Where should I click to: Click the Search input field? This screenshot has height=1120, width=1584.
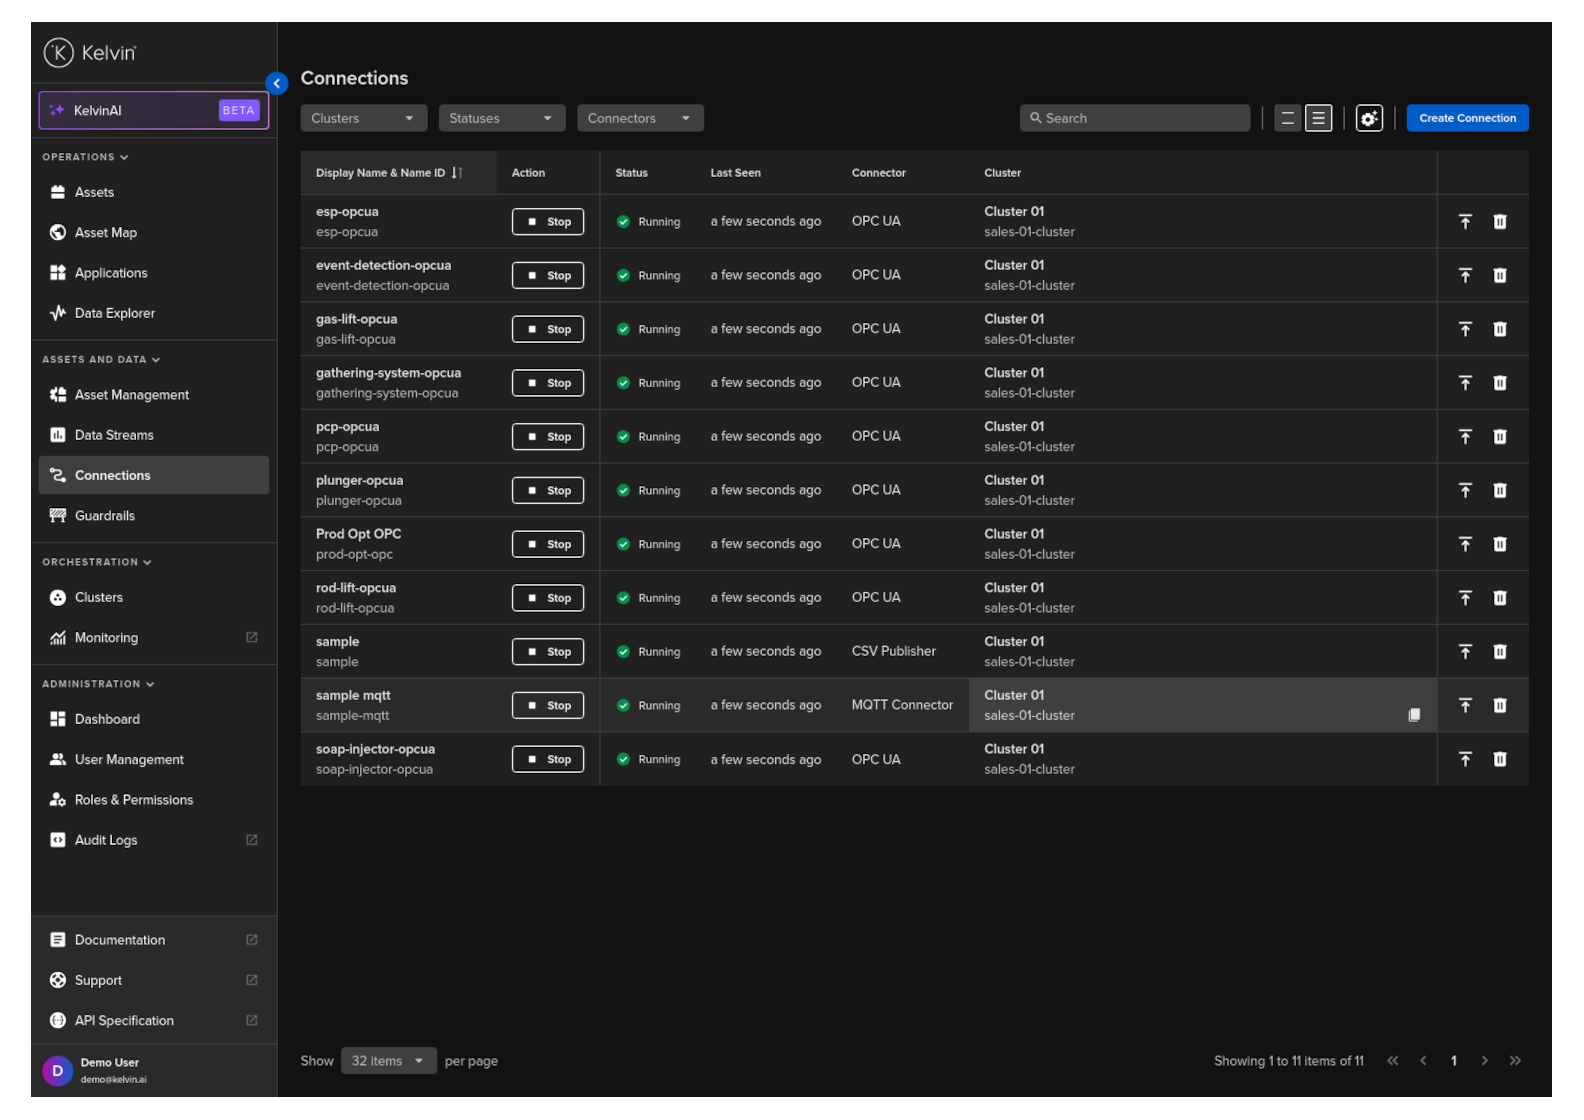click(x=1135, y=118)
